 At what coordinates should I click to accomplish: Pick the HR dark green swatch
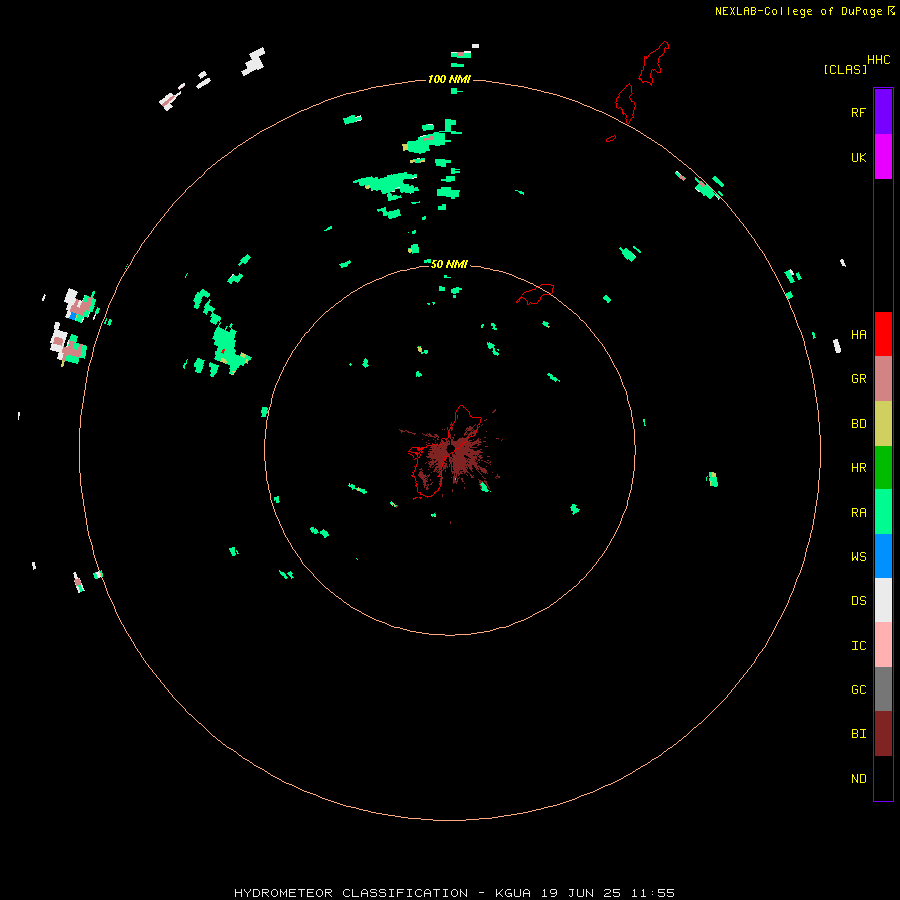(883, 468)
